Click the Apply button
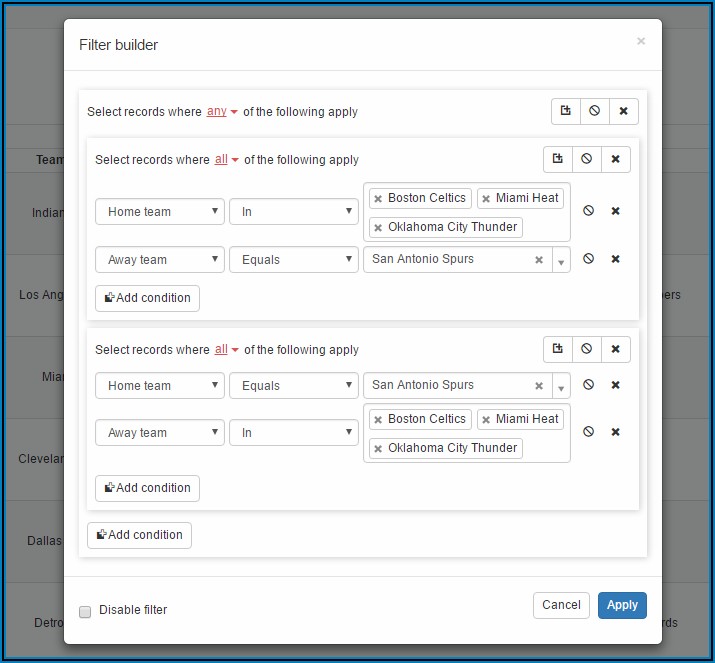This screenshot has height=663, width=715. pos(622,605)
